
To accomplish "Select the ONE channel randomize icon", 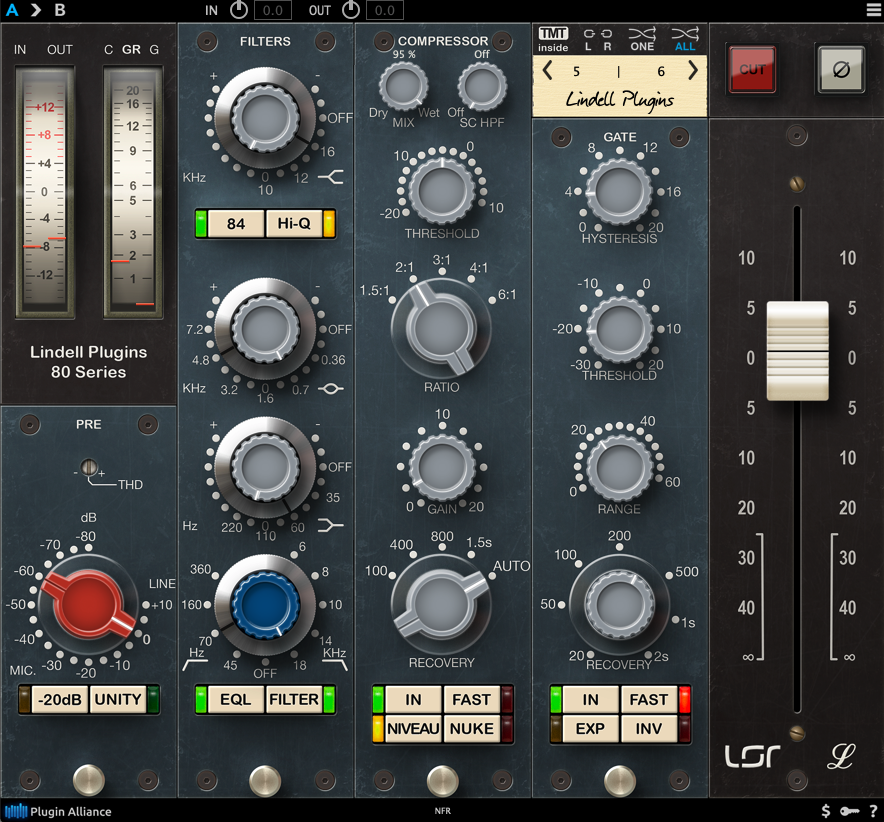I will point(642,40).
